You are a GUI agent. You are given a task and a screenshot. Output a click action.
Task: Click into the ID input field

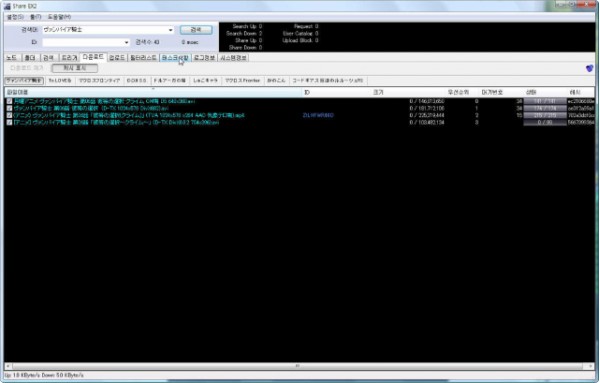point(82,42)
